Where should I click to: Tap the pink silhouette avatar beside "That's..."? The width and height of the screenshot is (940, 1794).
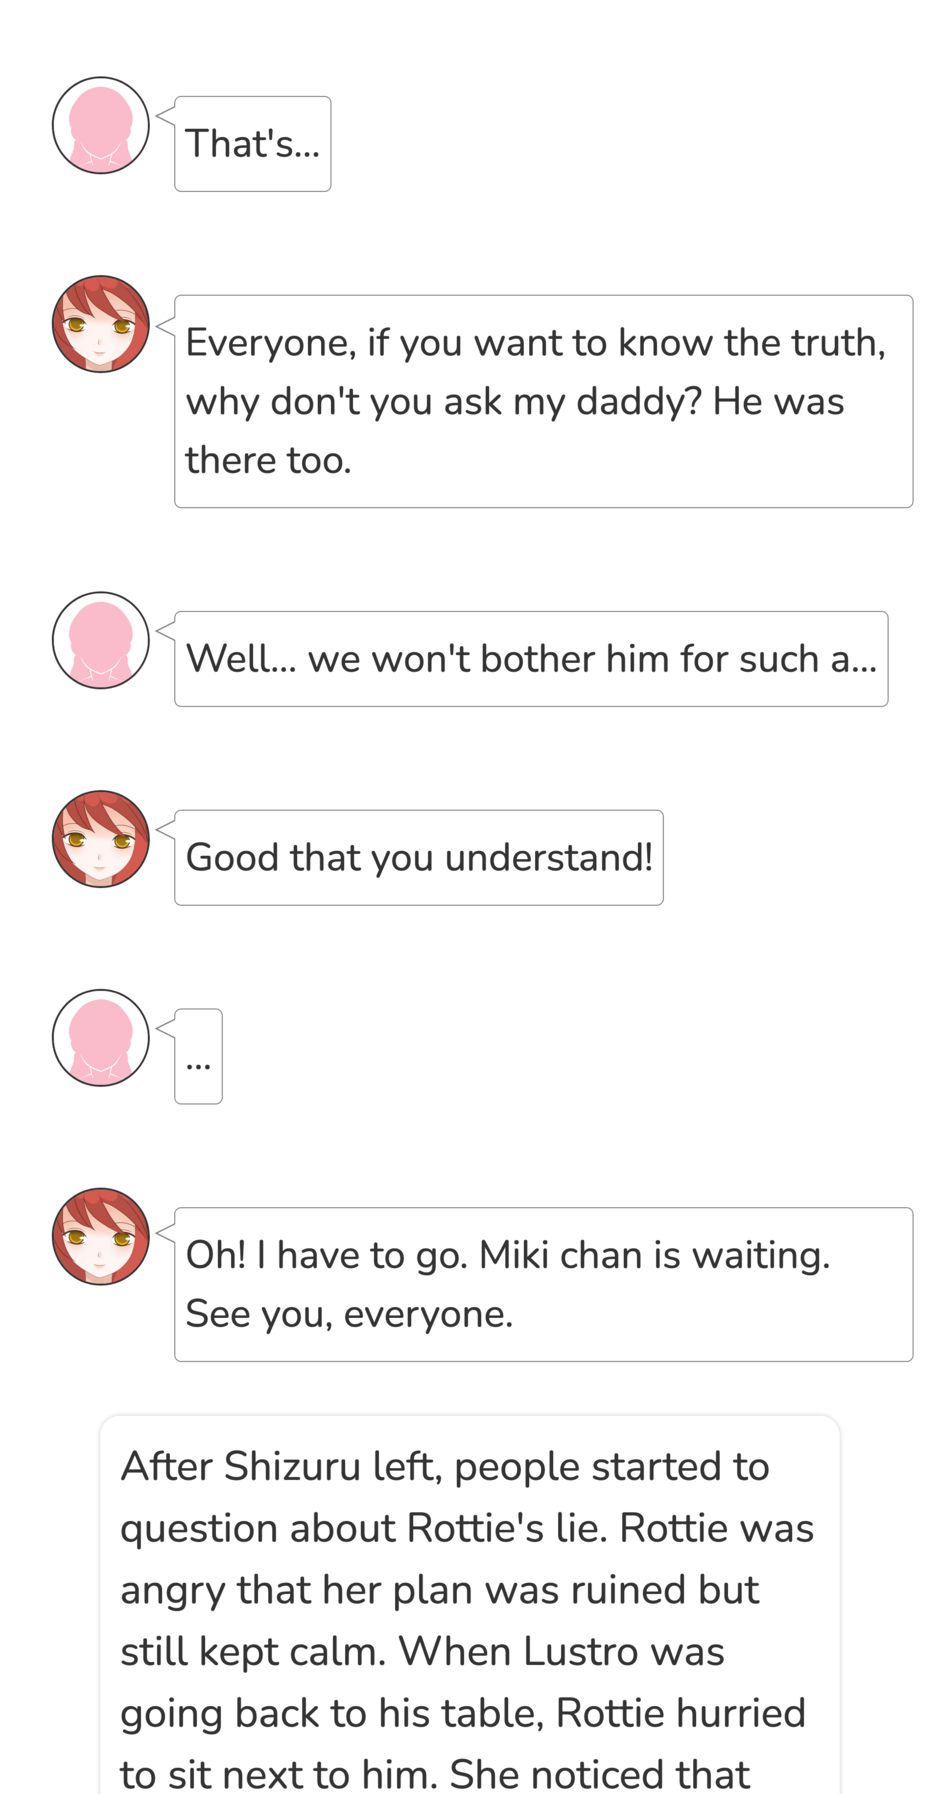pyautogui.click(x=101, y=126)
